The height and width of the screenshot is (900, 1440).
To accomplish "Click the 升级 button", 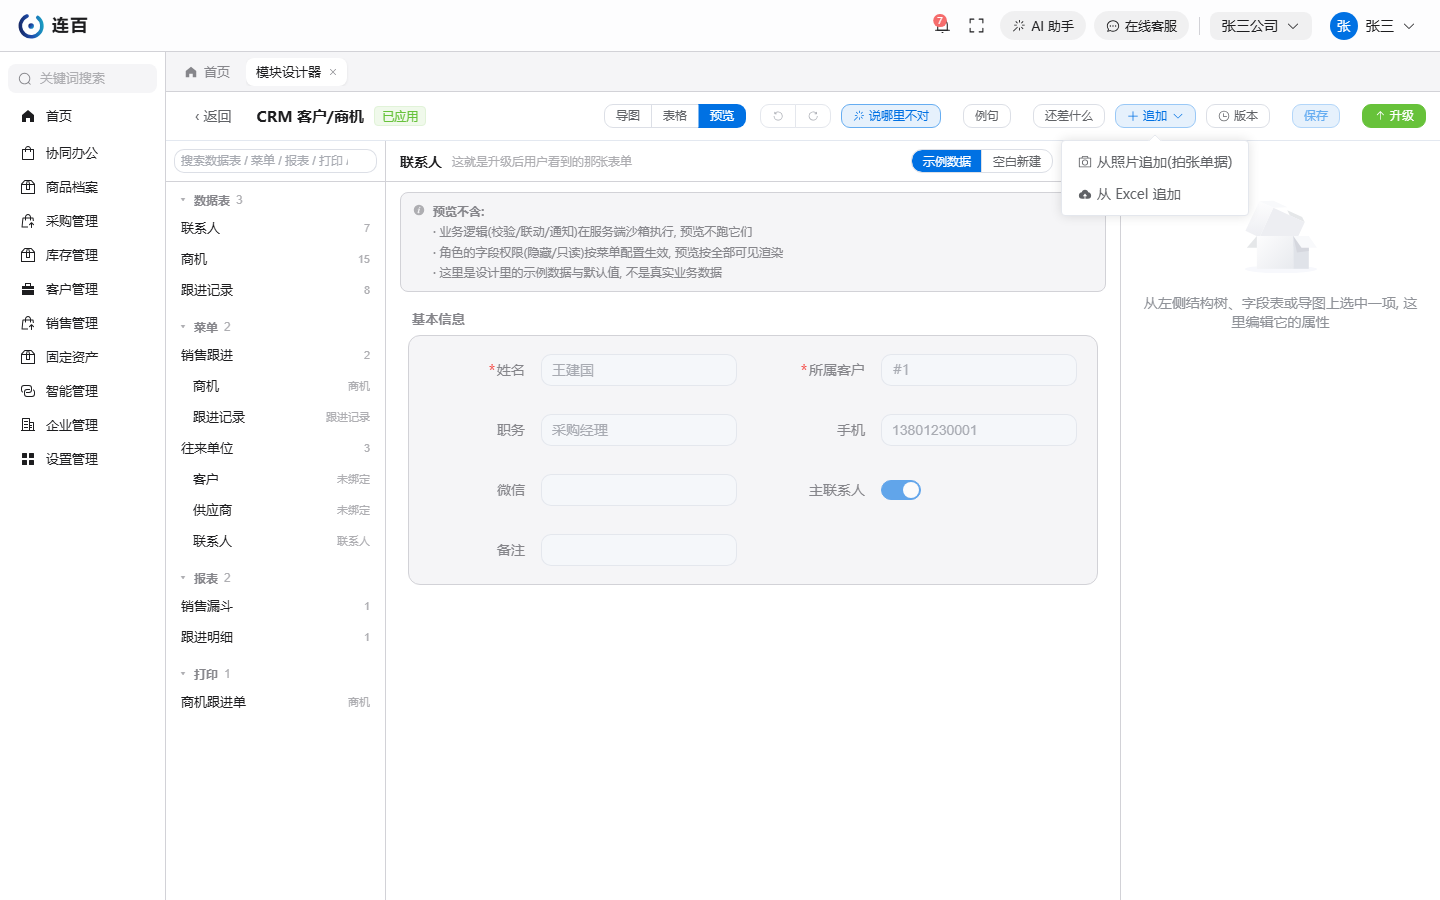I will (1394, 116).
